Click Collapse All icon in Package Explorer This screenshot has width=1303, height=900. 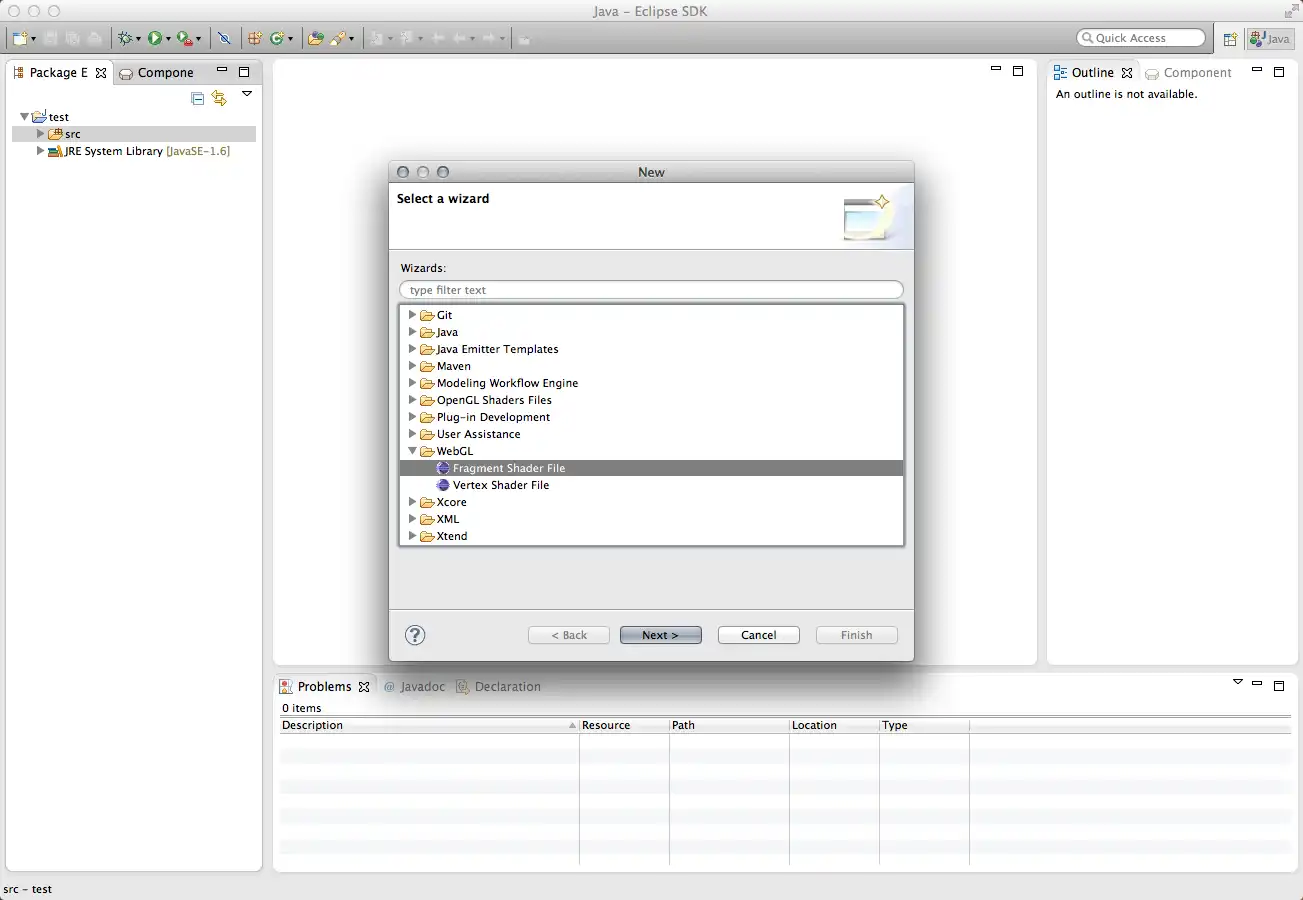point(197,98)
